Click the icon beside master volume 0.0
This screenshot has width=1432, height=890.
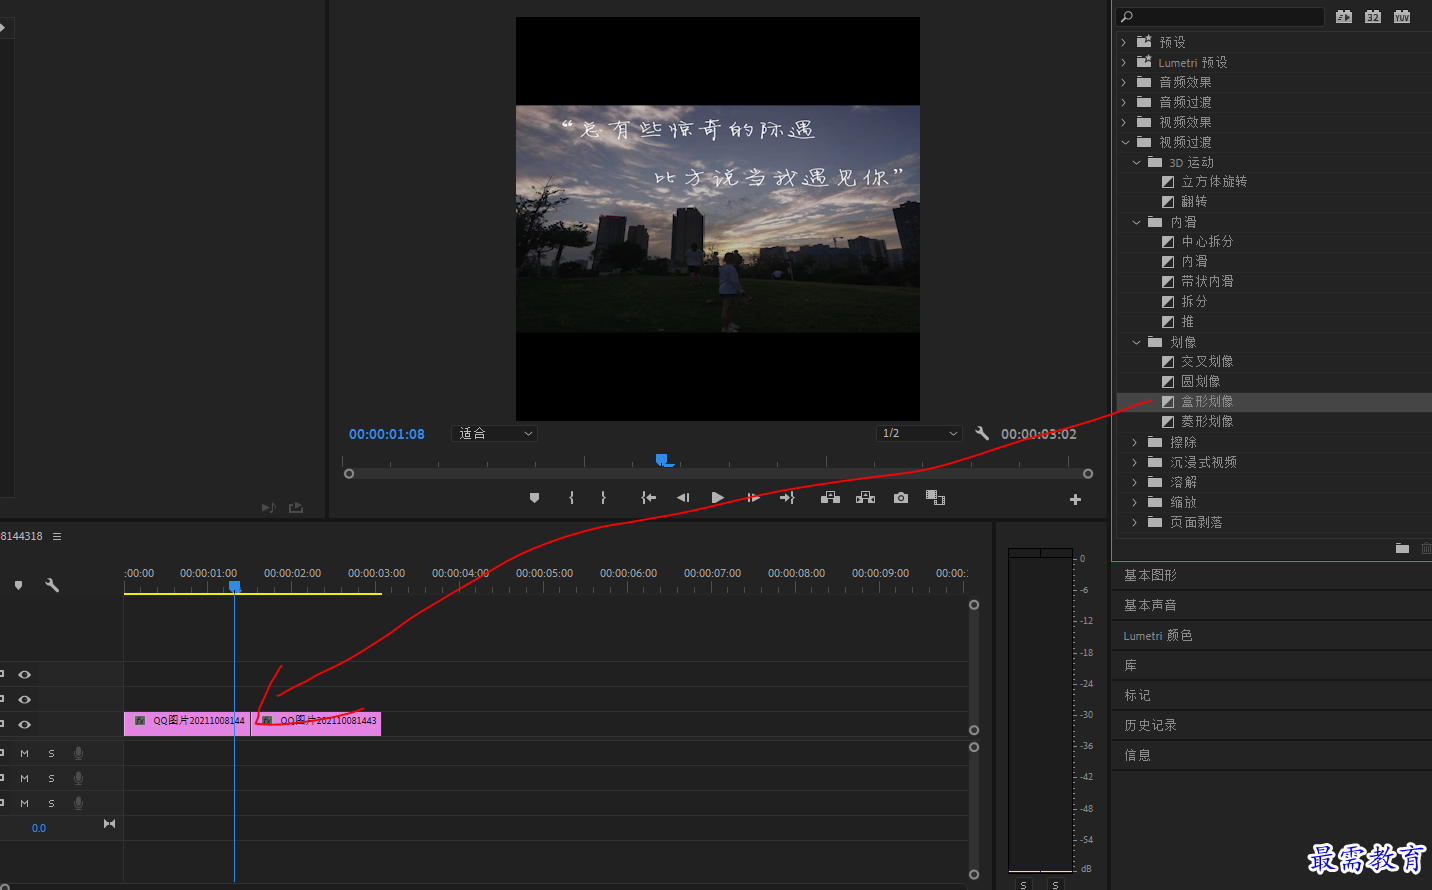(110, 824)
